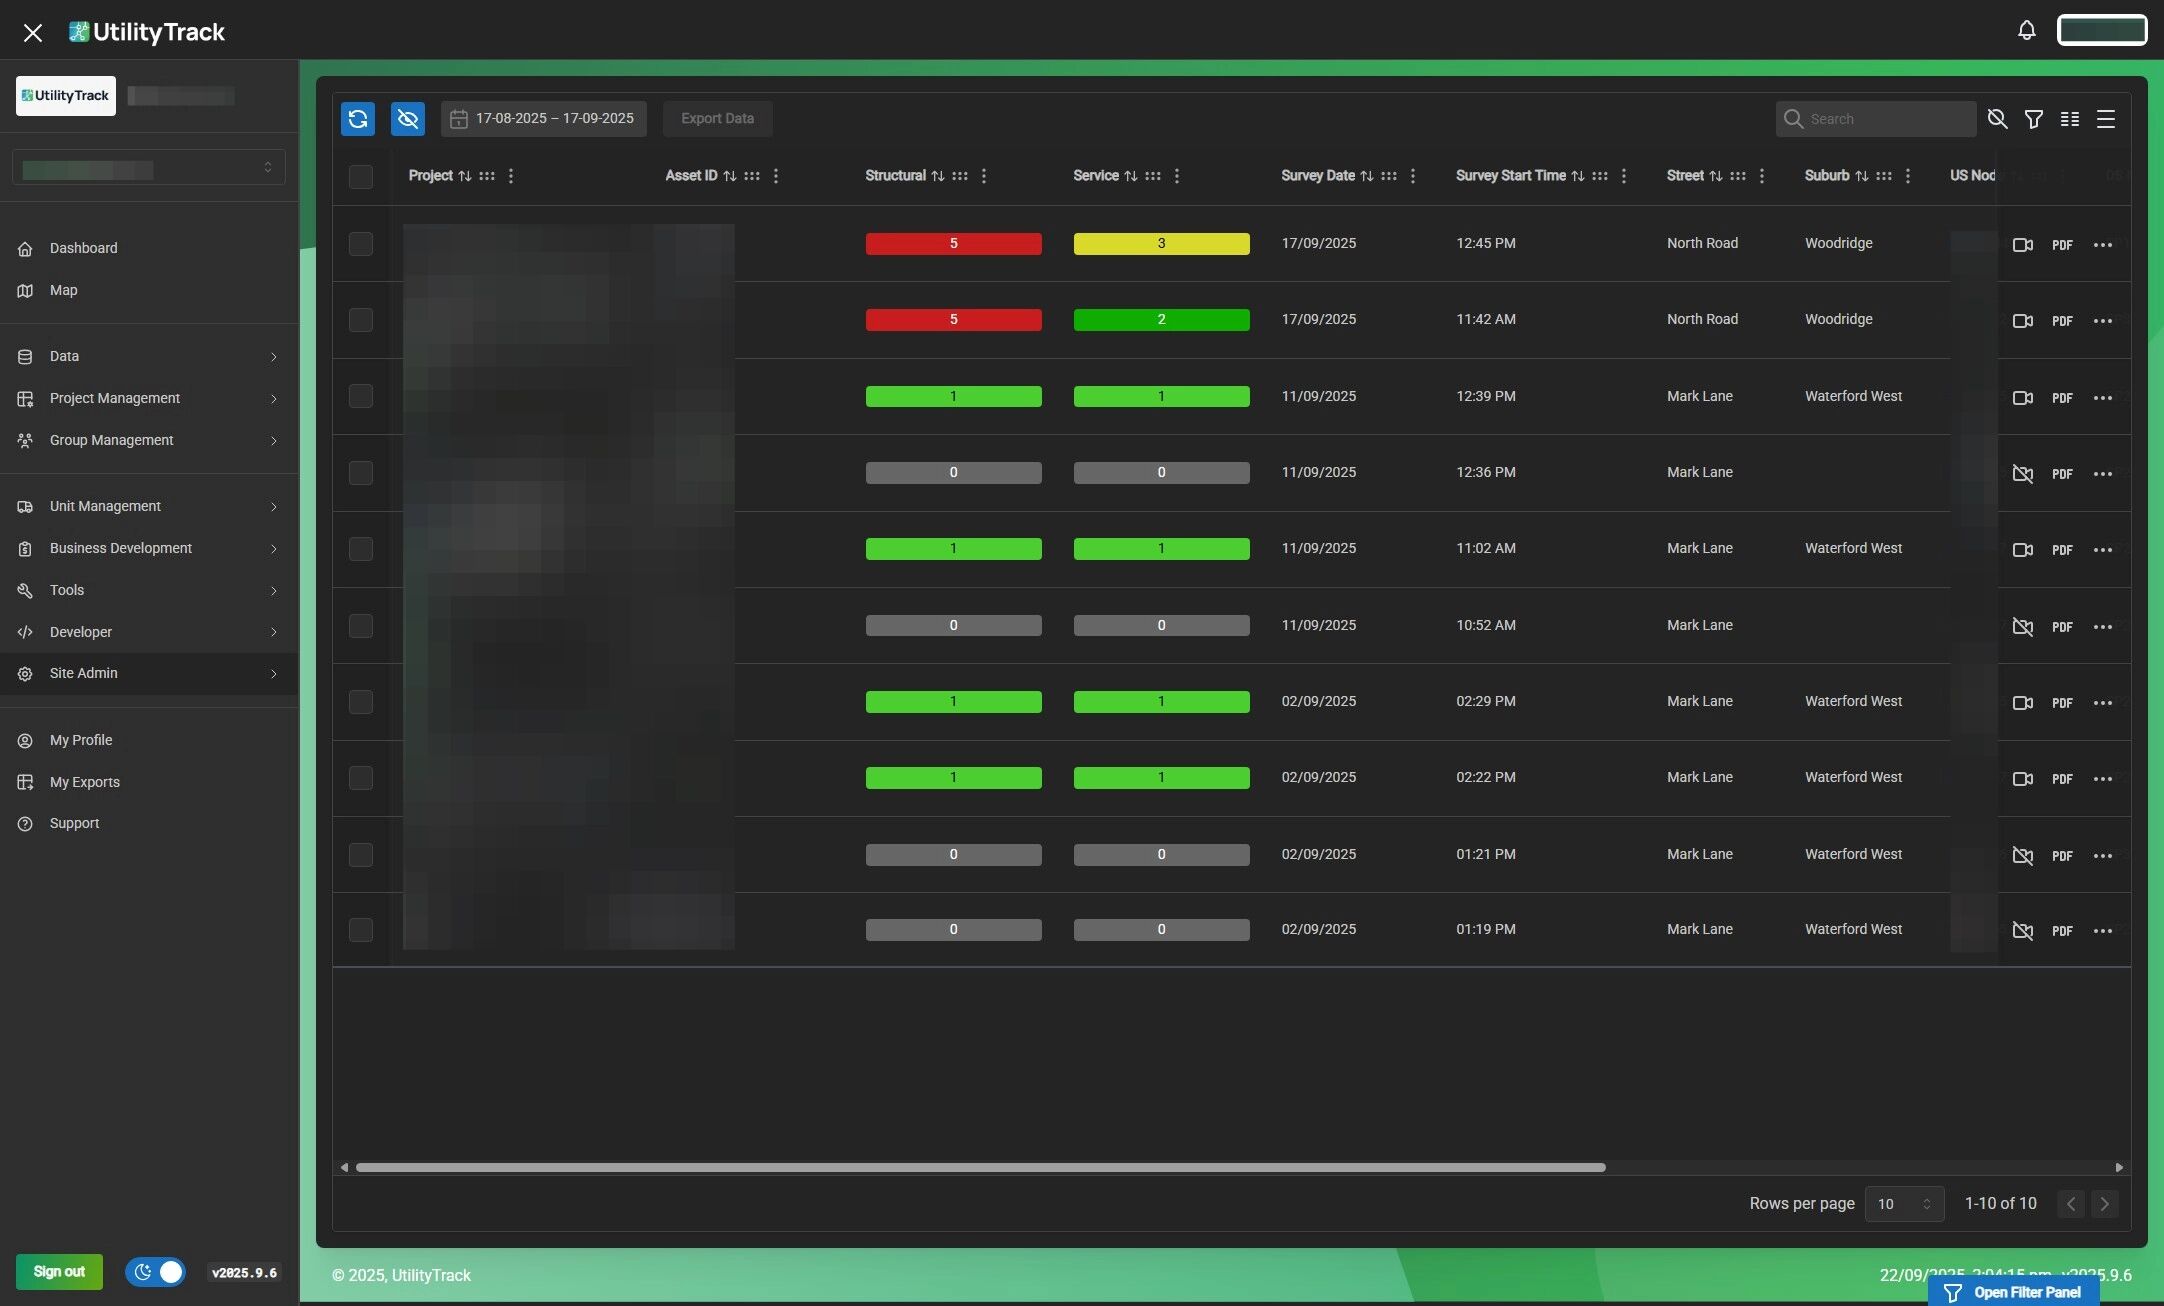This screenshot has width=2164, height=1306.
Task: Open more options for the 12:39 PM row
Action: (x=2102, y=398)
